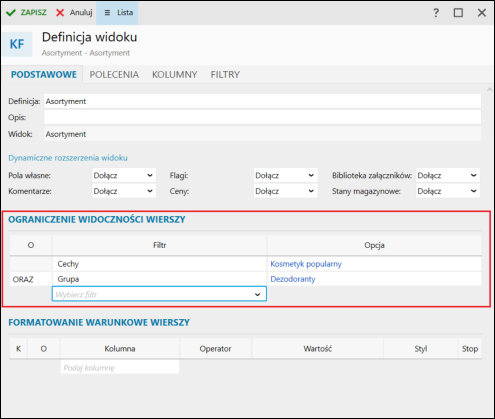
Task: Expand the Biblioteka załączników dropdown
Action: coord(448,175)
